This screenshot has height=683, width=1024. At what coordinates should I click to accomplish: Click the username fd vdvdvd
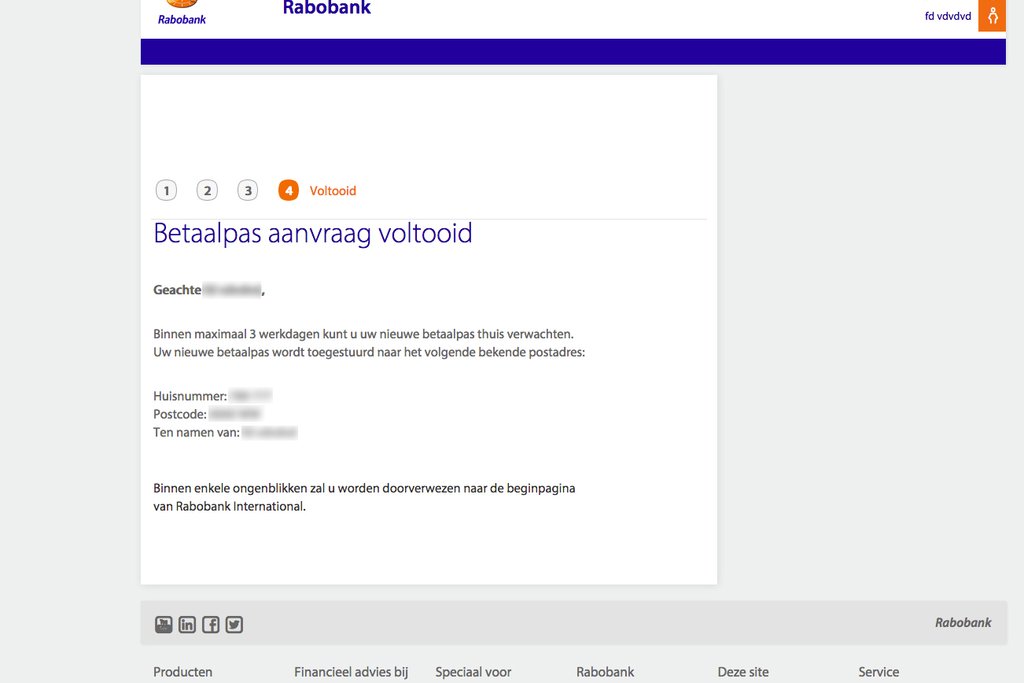(x=947, y=16)
